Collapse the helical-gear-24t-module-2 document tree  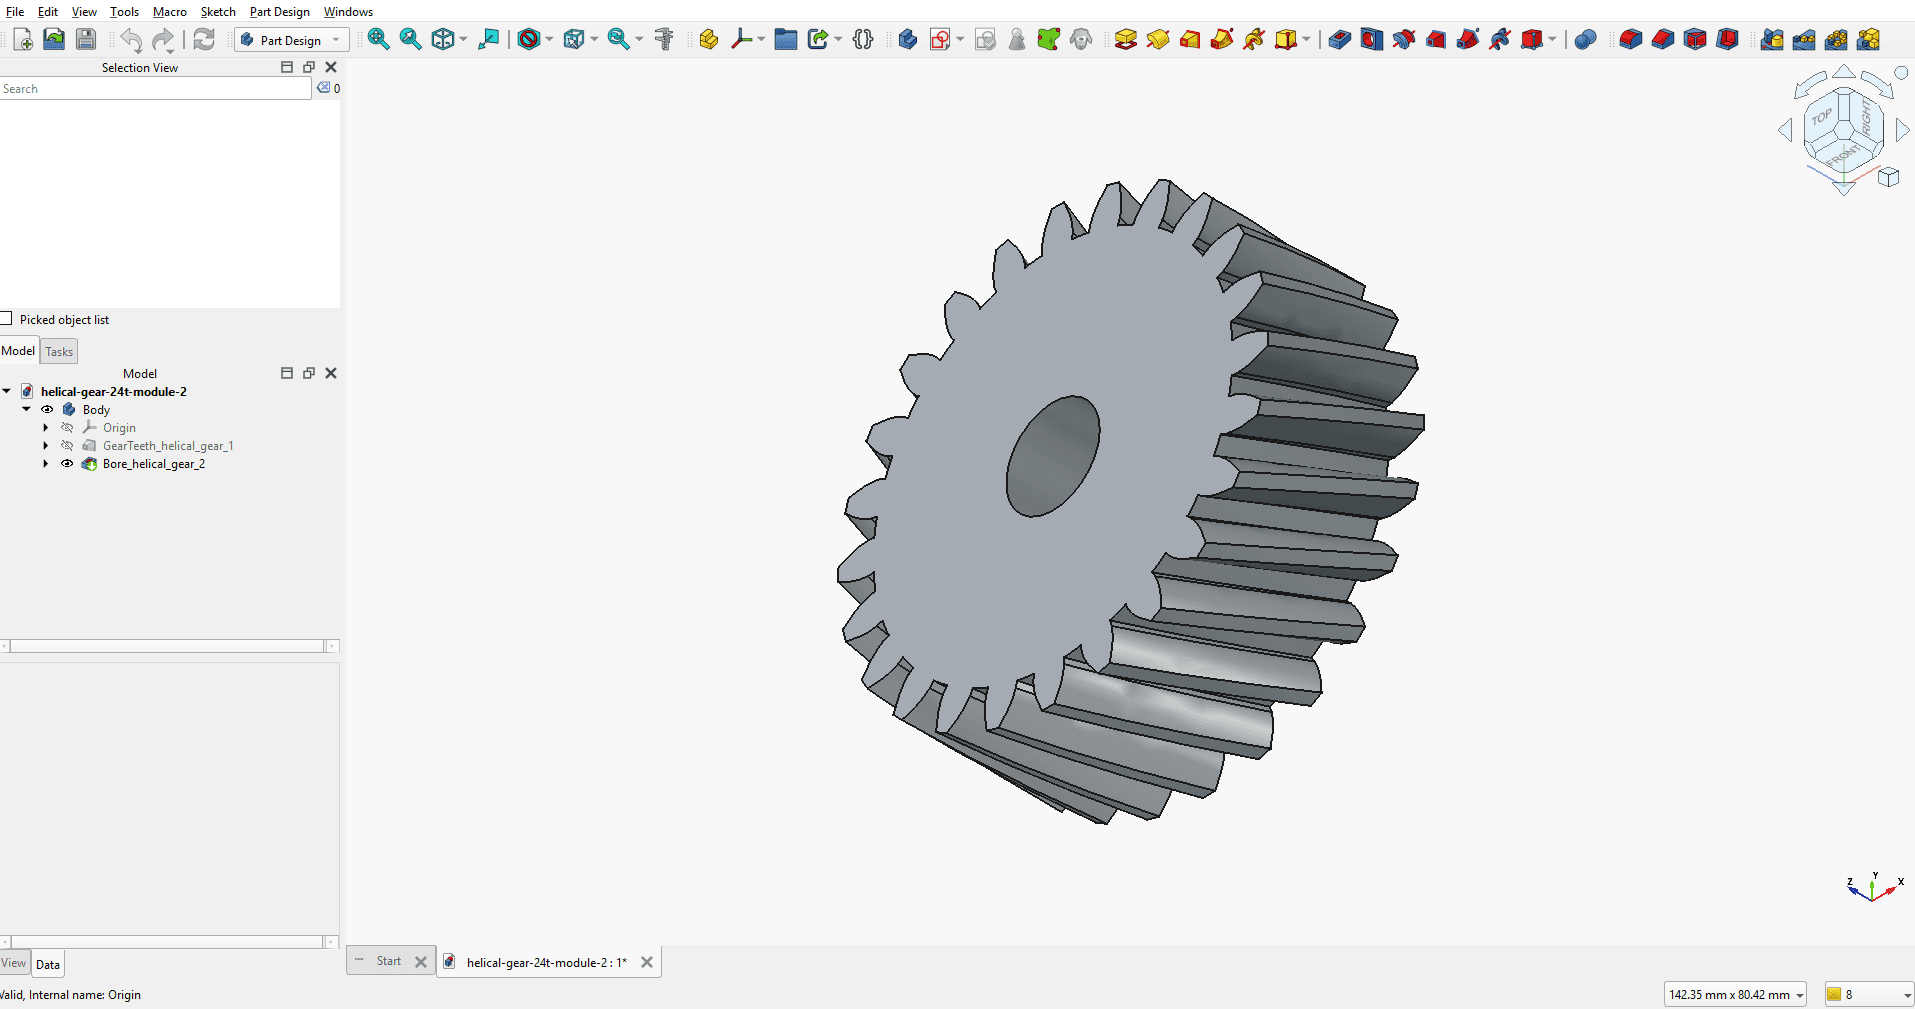tap(7, 392)
